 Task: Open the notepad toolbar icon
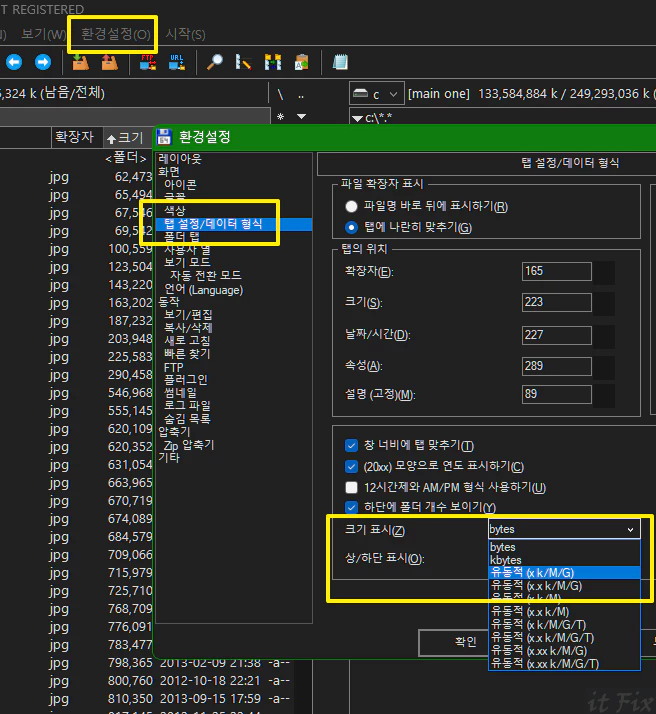point(340,62)
